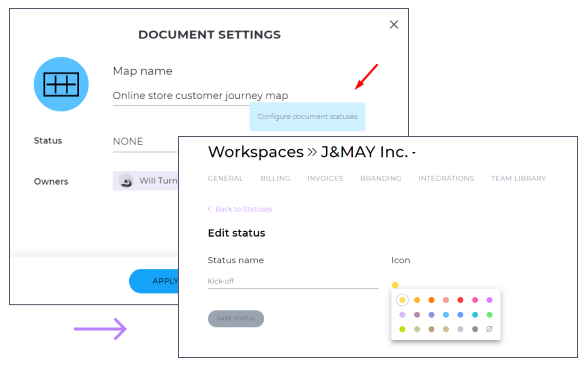Switch to the BILLING tab
Viewport: 586px width, 371px height.
[x=275, y=179]
